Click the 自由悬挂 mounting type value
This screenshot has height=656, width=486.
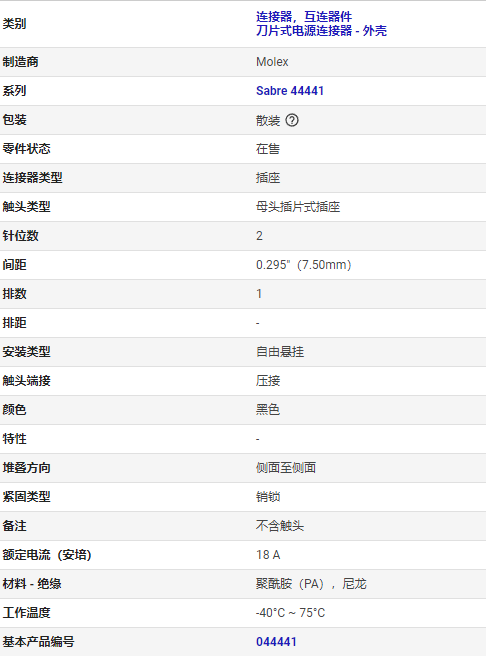[x=280, y=352]
